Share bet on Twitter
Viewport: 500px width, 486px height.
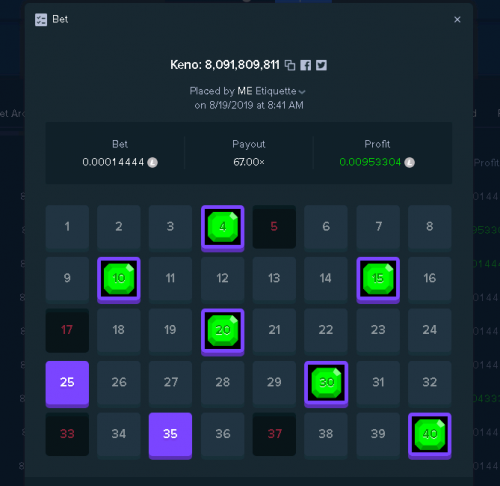point(321,65)
